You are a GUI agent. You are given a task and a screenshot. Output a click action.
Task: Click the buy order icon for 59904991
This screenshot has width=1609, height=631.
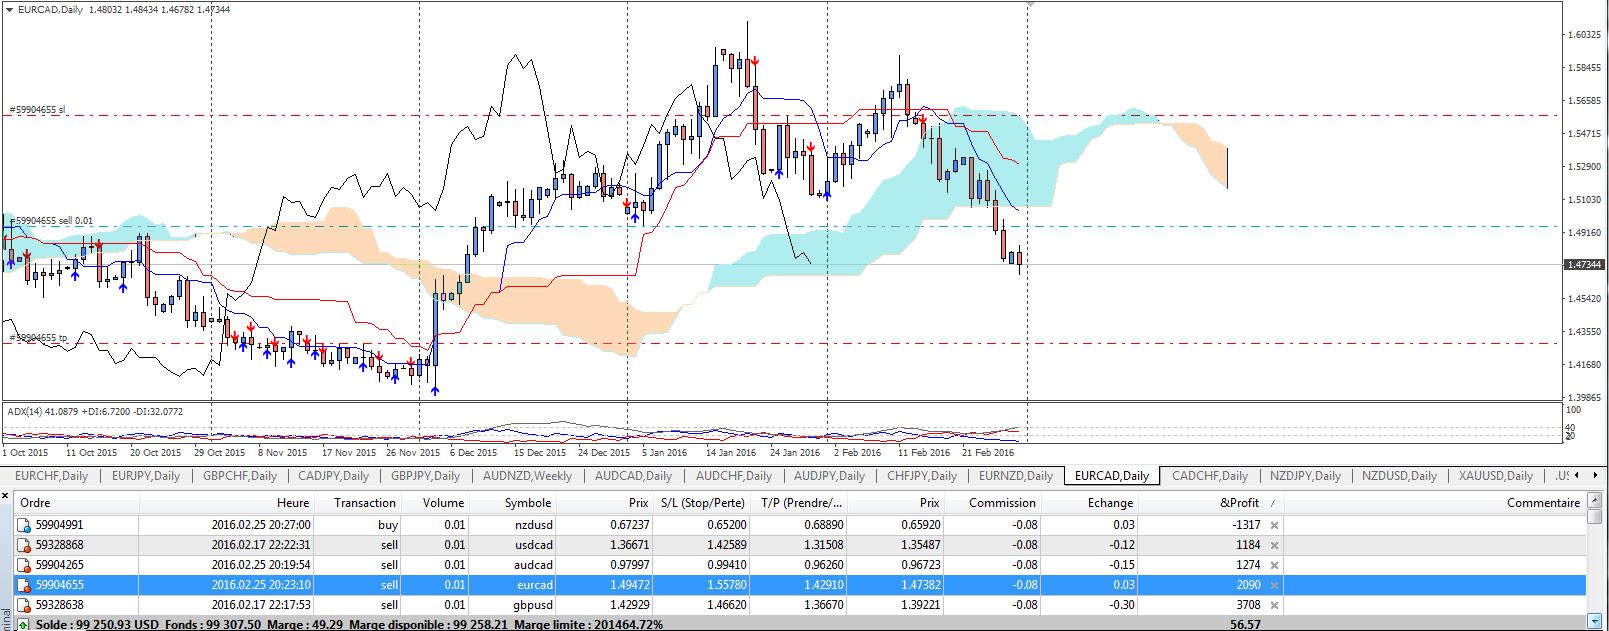point(24,525)
